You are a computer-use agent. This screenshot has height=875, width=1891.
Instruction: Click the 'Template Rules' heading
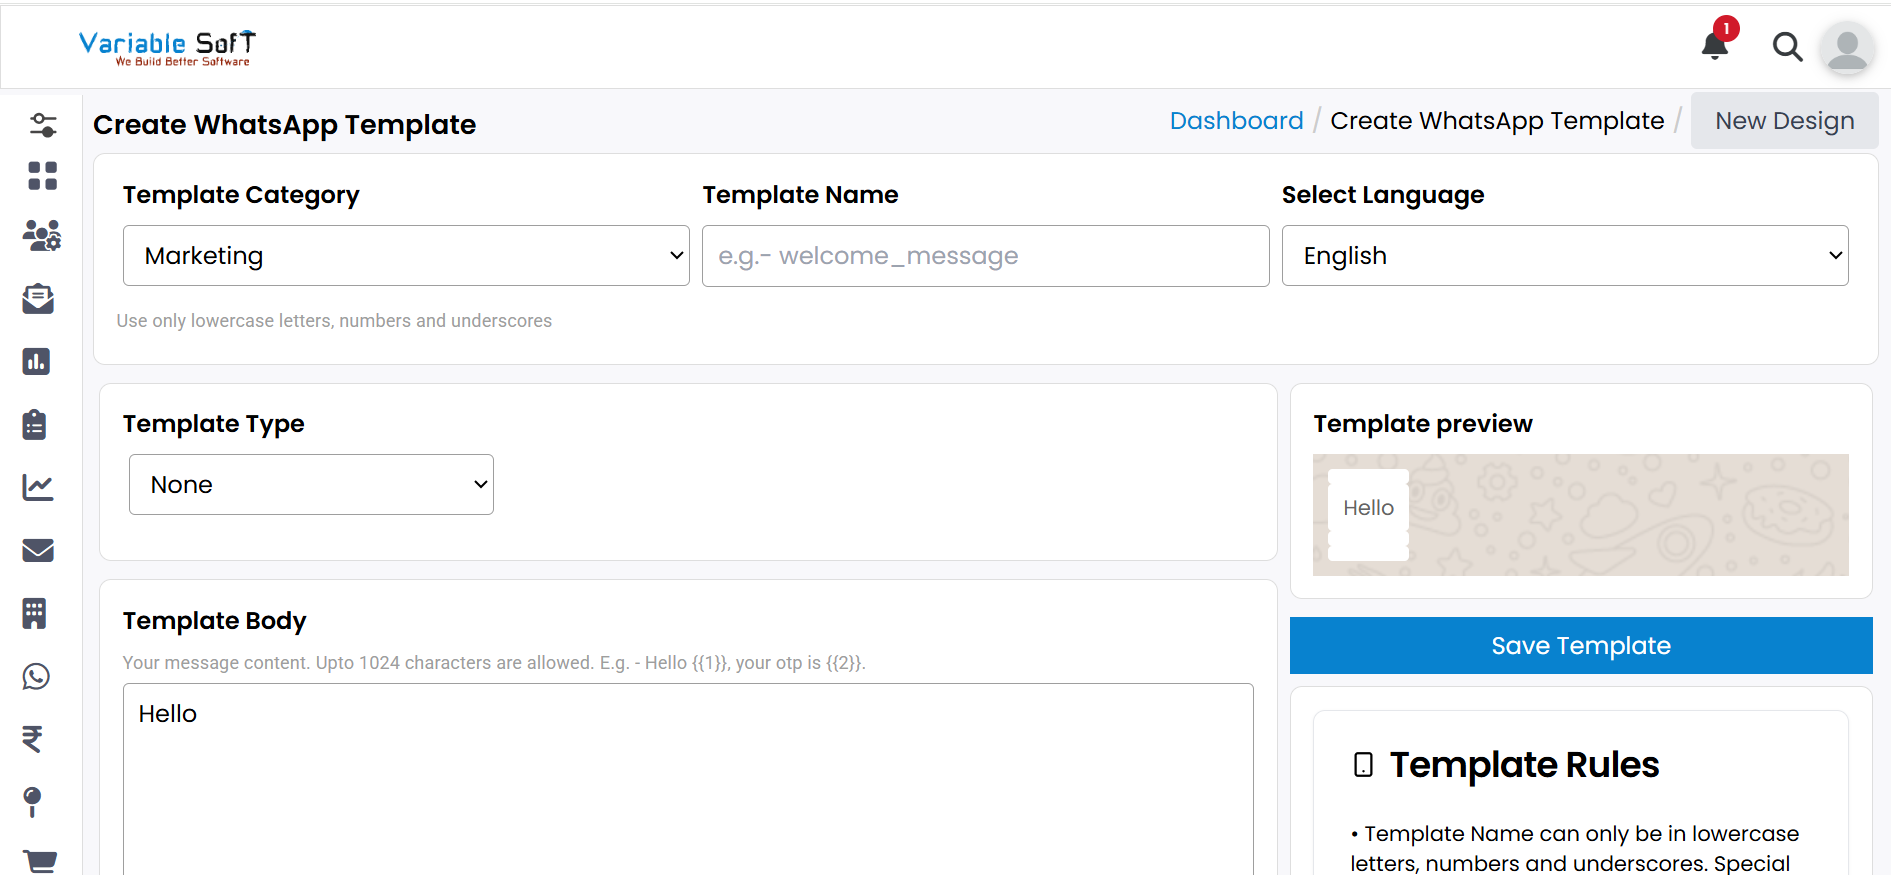click(1524, 765)
